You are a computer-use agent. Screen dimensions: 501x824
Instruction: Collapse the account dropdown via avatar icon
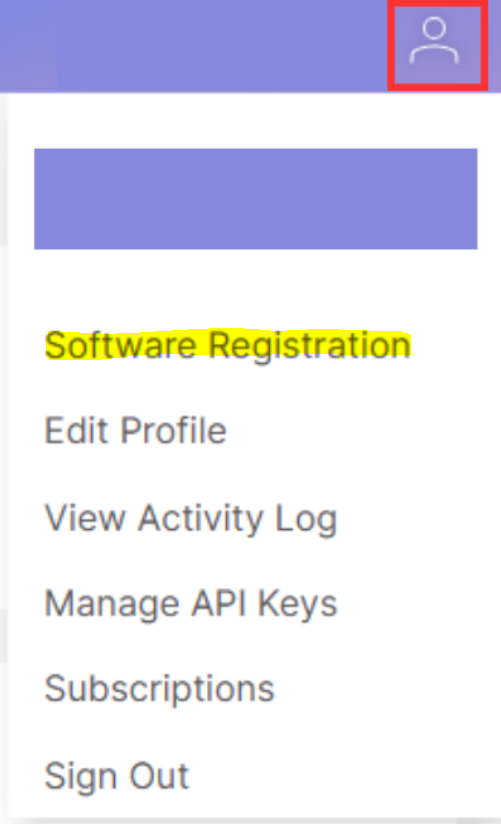tap(434, 42)
